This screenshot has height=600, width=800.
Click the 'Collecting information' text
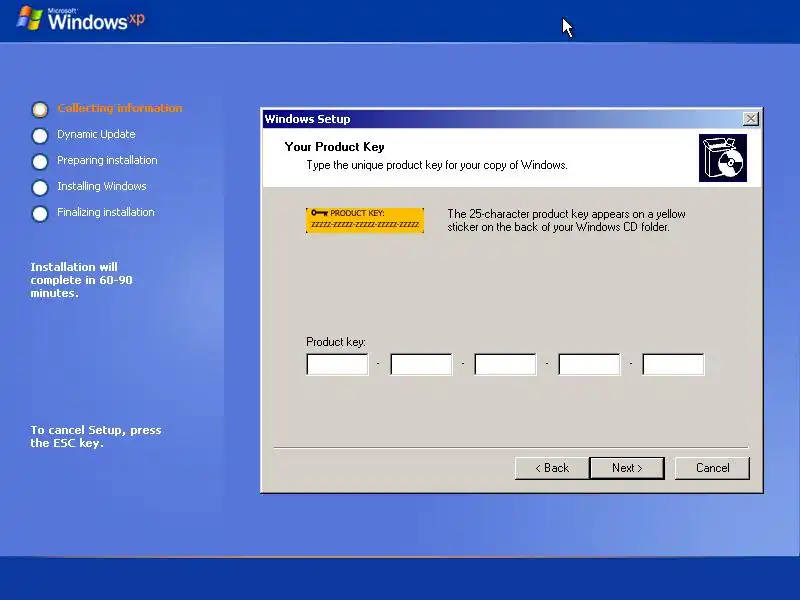pyautogui.click(x=120, y=108)
